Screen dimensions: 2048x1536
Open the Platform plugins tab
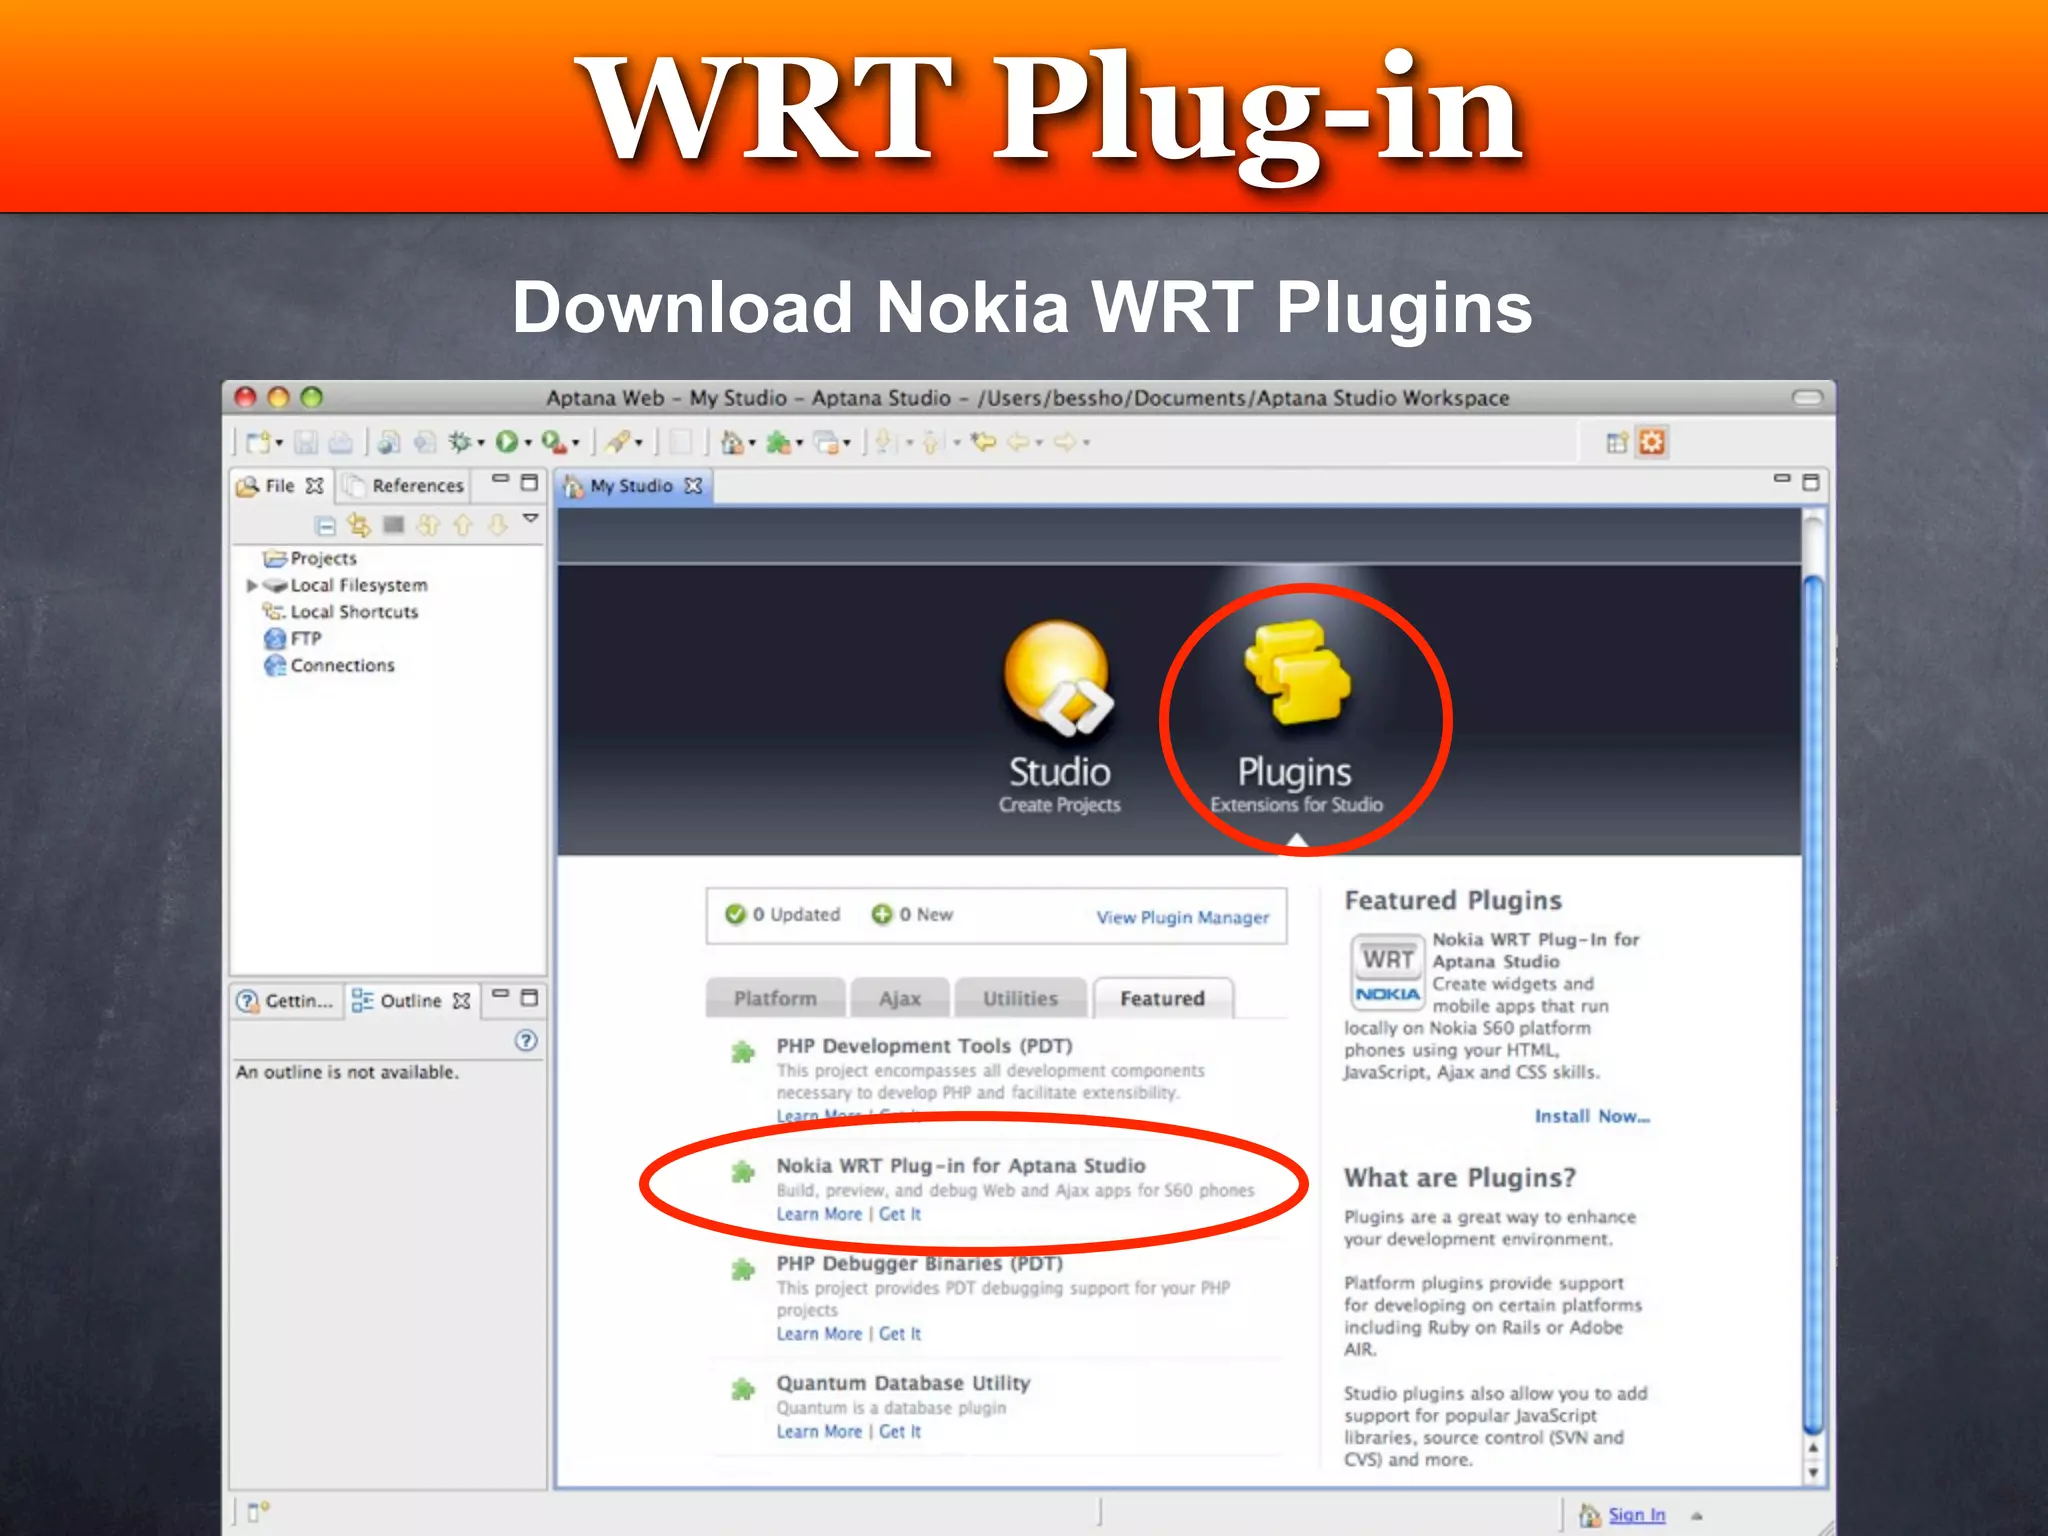(x=775, y=998)
